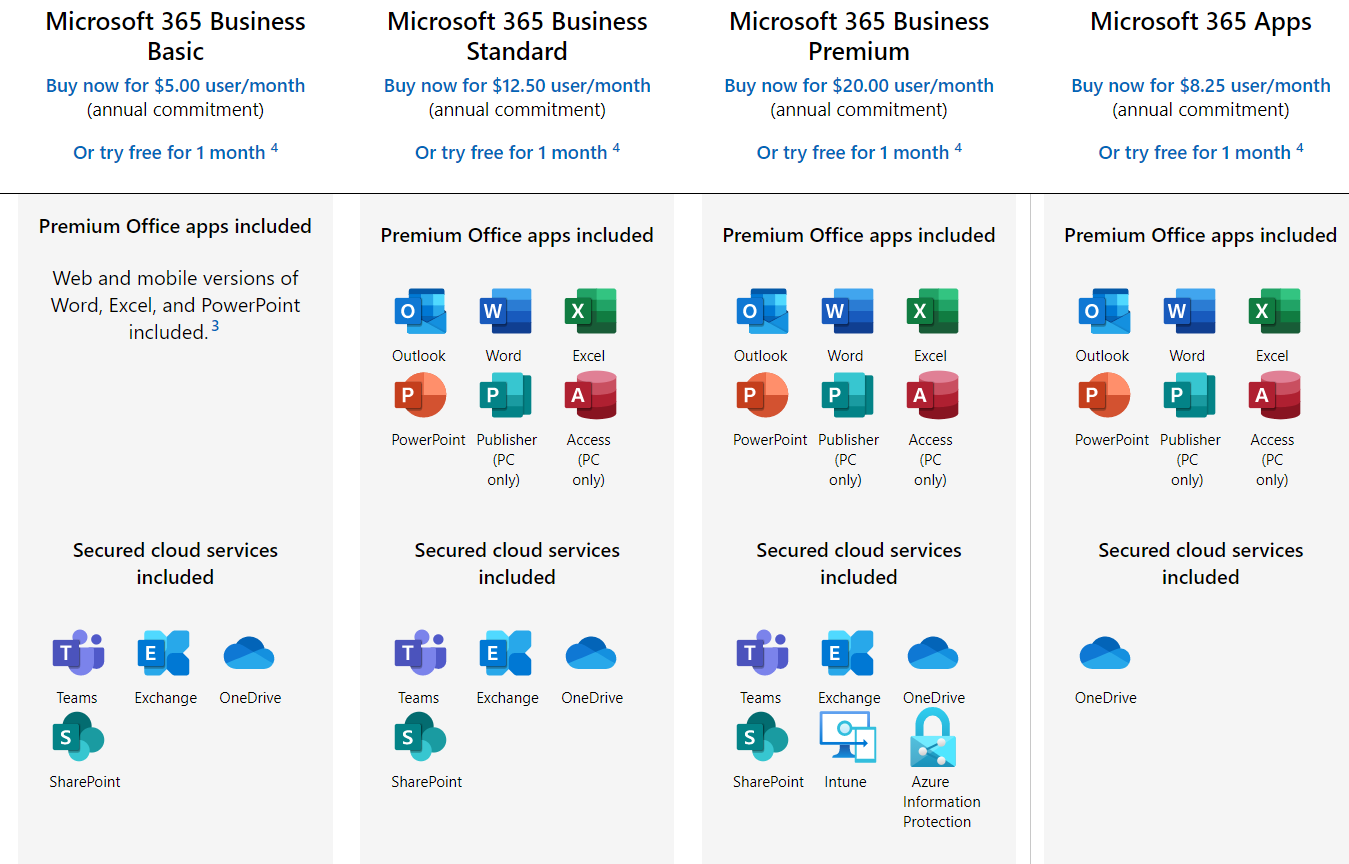Viewport: 1349px width, 864px height.
Task: Open footnote 3 next to PowerPoint included
Action: tap(215, 326)
